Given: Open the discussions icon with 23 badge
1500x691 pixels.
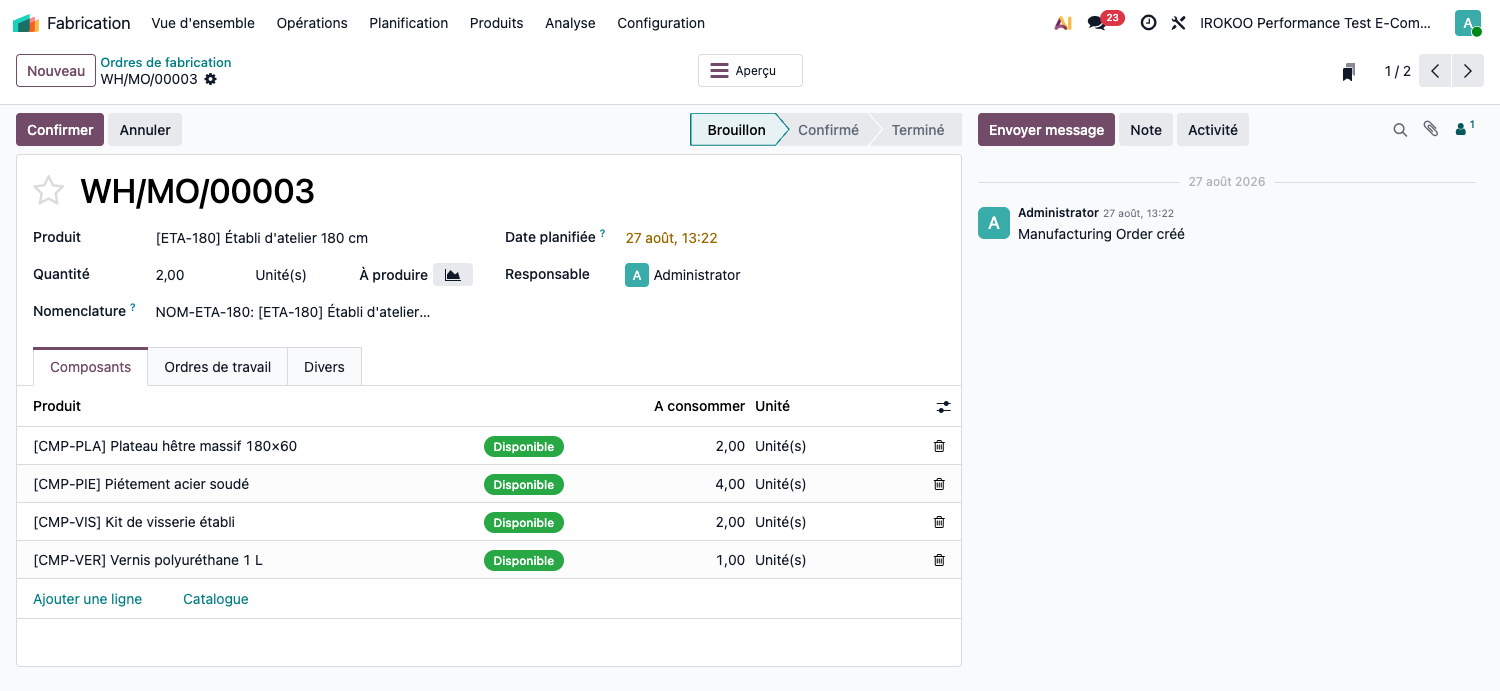Looking at the screenshot, I should [x=1104, y=22].
